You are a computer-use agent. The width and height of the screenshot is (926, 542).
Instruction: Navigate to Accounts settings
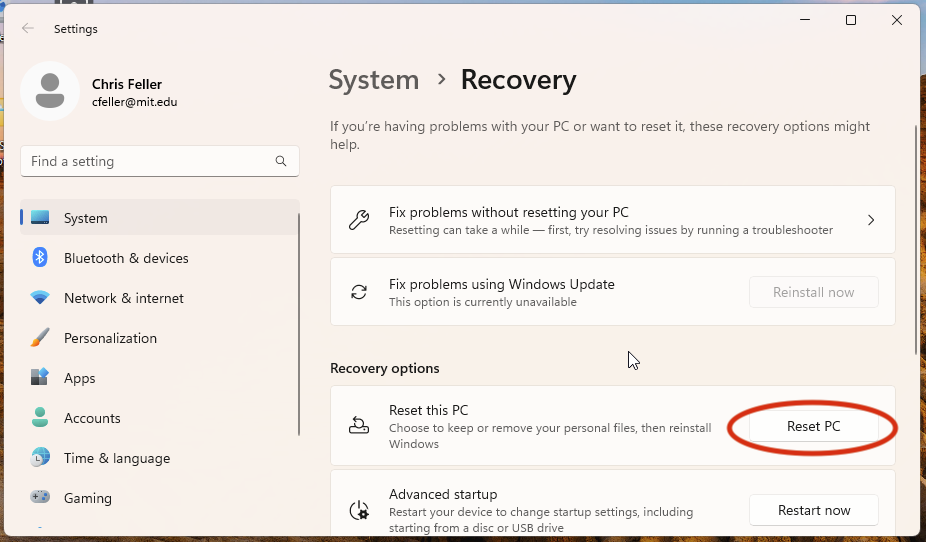(159, 418)
